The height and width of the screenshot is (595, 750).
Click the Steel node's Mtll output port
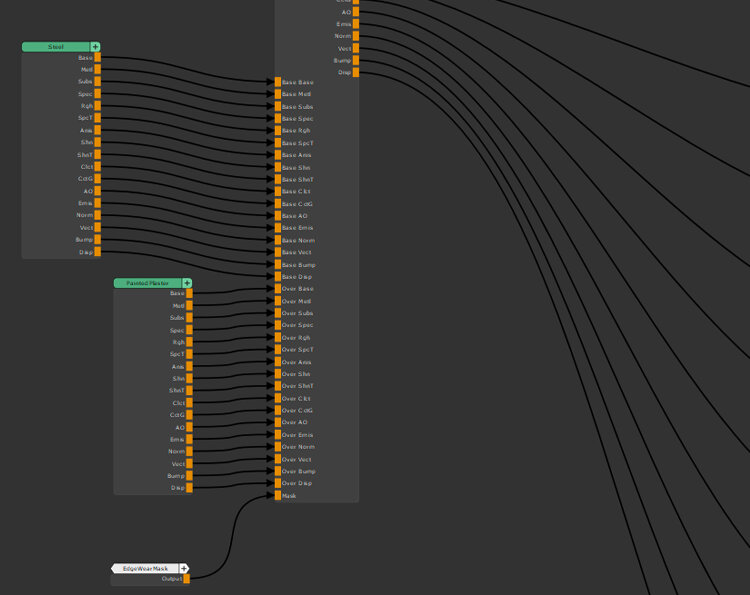coord(98,70)
